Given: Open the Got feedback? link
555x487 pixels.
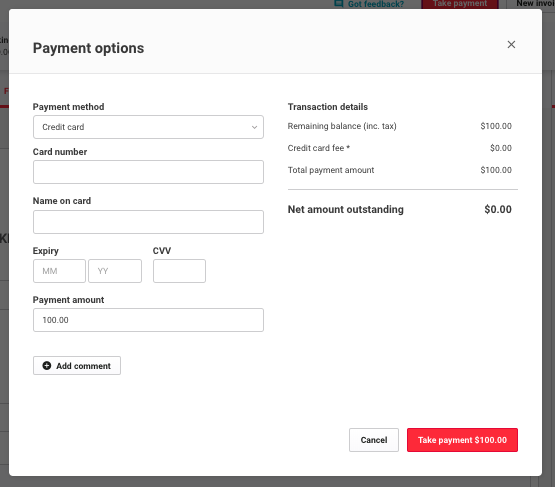Looking at the screenshot, I should pyautogui.click(x=376, y=4).
